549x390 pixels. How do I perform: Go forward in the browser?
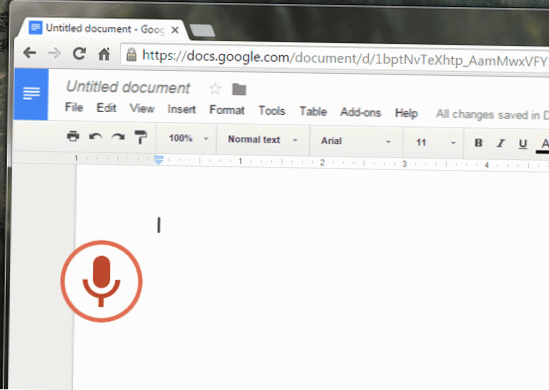[54, 53]
